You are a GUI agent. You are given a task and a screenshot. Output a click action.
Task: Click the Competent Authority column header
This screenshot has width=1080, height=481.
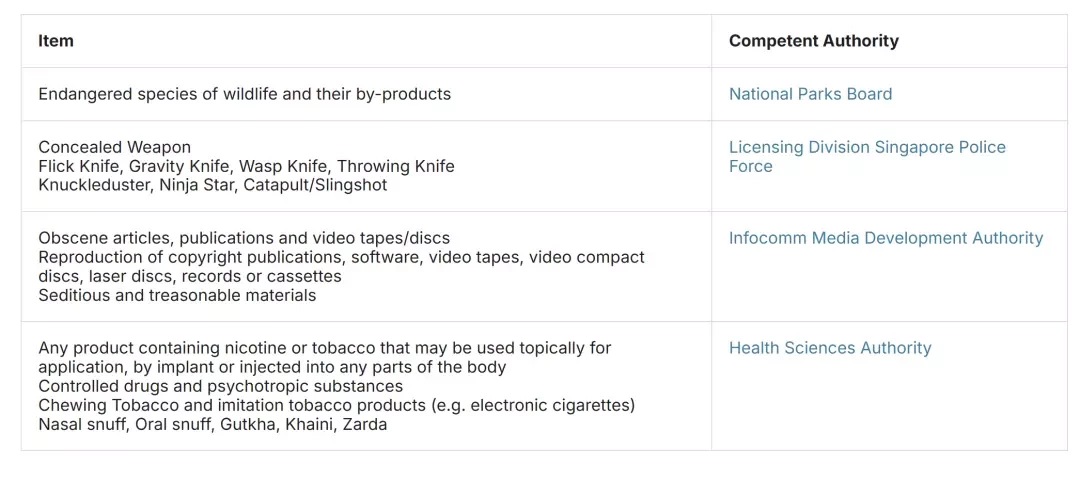point(813,41)
